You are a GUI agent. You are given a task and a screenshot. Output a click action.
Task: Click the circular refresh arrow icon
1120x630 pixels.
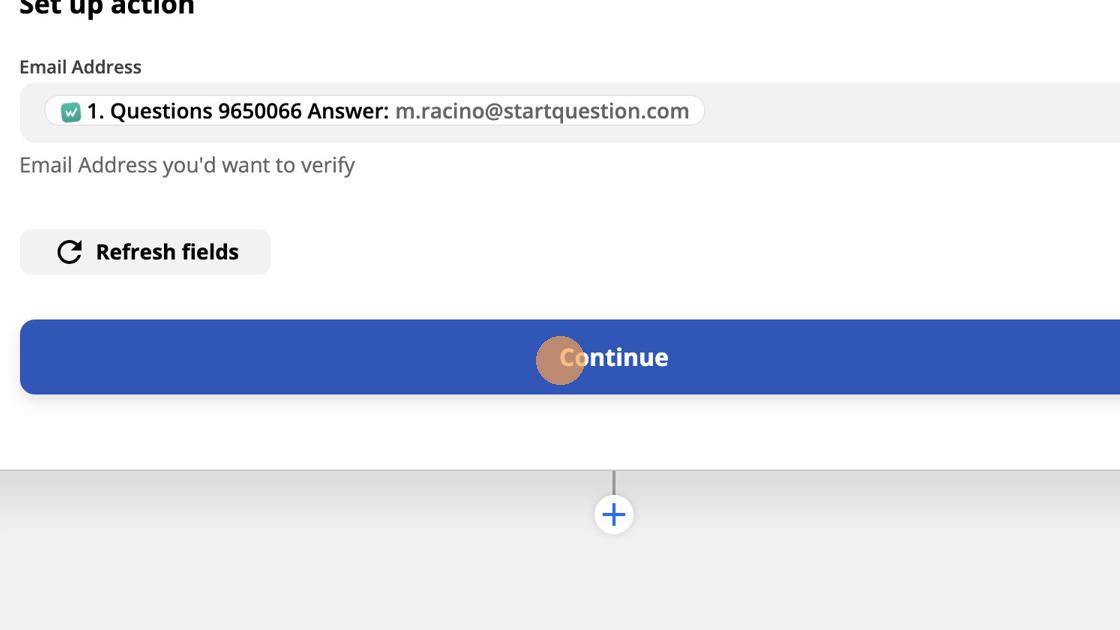69,252
